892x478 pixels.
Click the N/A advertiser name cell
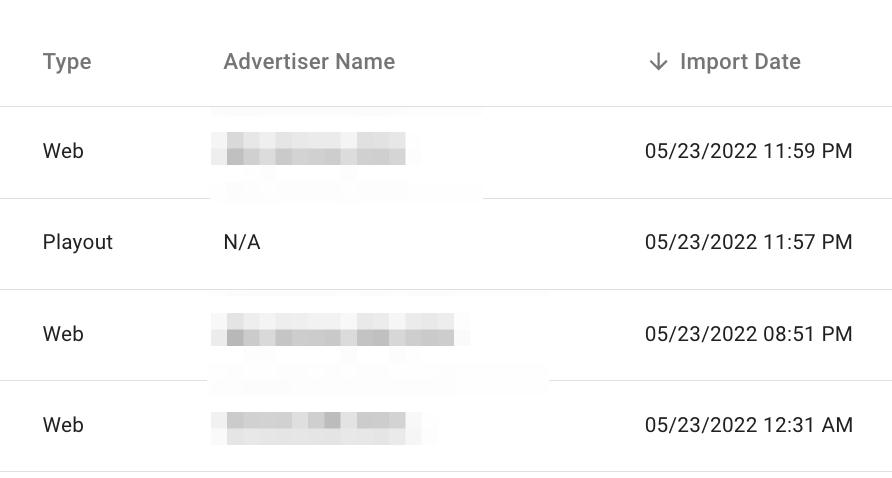point(242,243)
